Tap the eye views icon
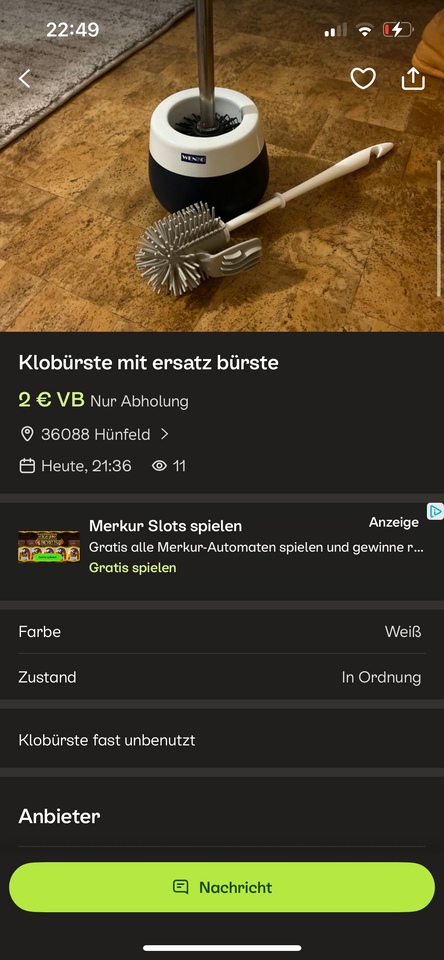This screenshot has height=960, width=444. [159, 467]
